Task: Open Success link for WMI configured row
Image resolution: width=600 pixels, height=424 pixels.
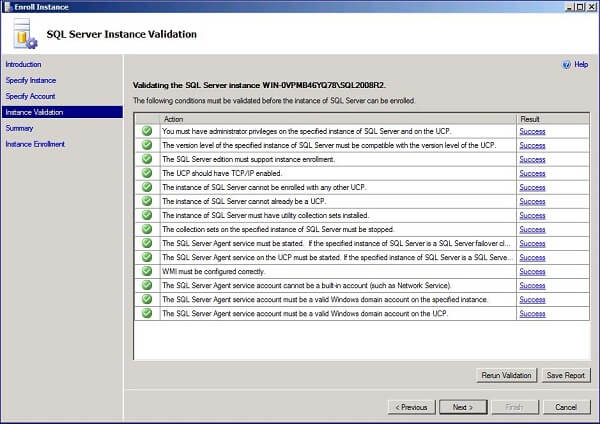Action: [x=532, y=272]
